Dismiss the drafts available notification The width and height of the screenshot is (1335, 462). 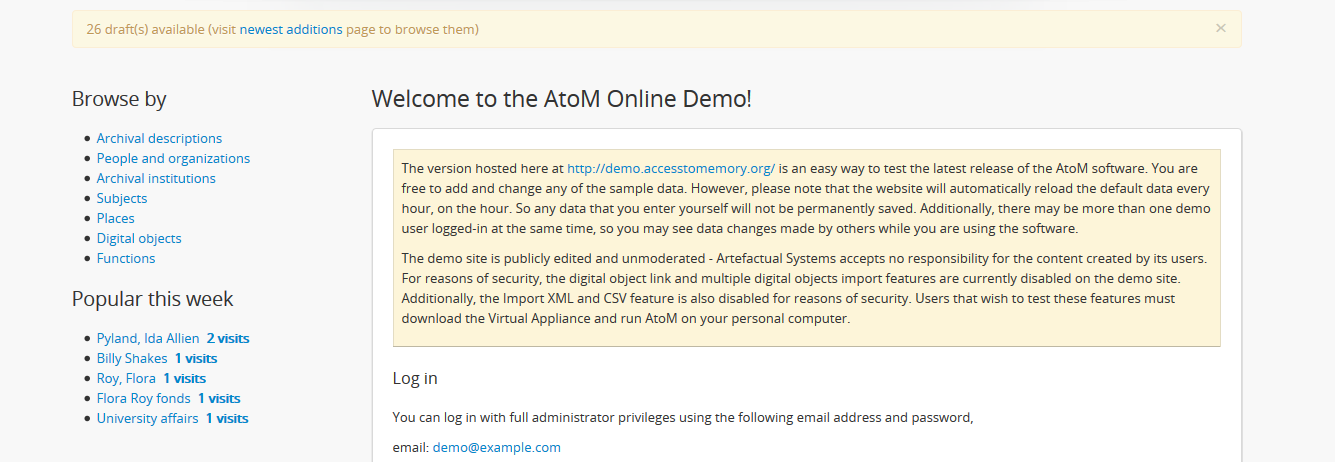click(1220, 29)
